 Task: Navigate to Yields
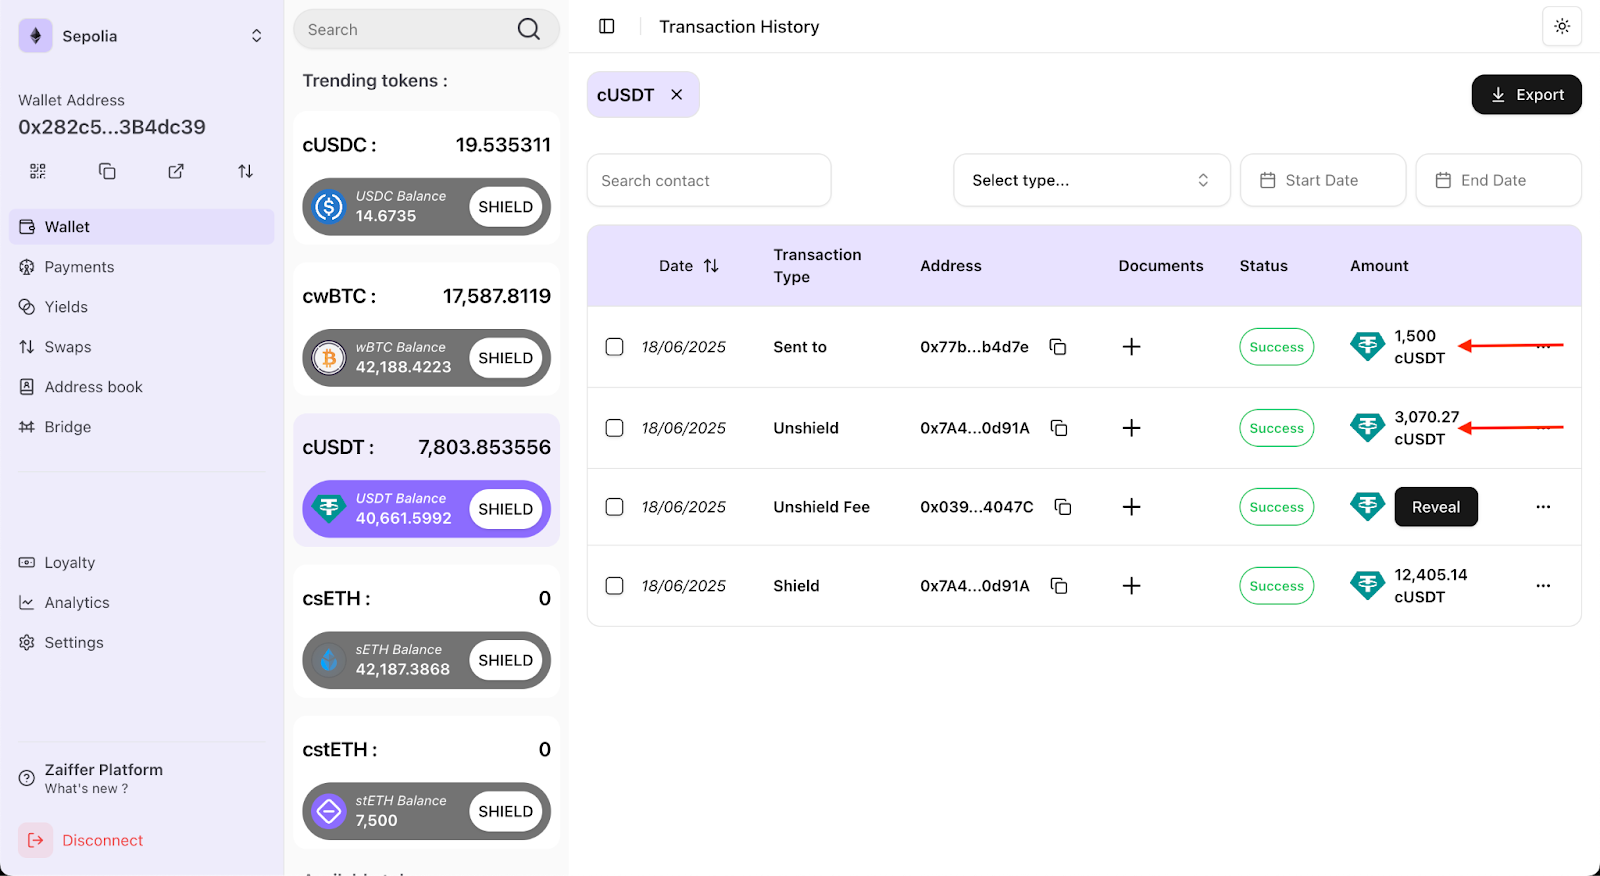pos(142,307)
